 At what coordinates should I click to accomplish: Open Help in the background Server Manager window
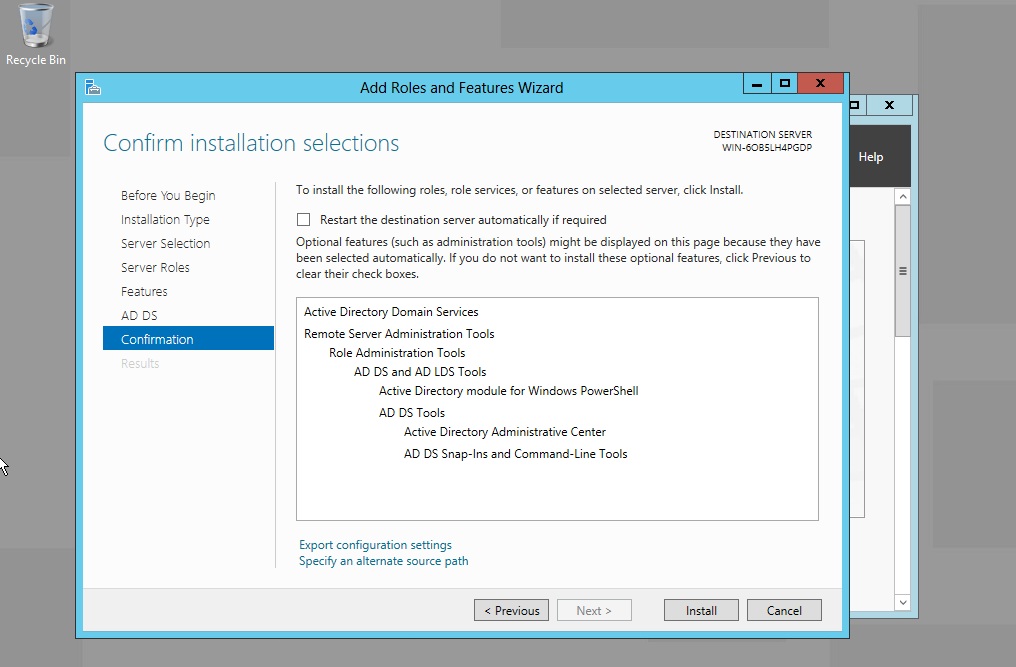(x=870, y=157)
